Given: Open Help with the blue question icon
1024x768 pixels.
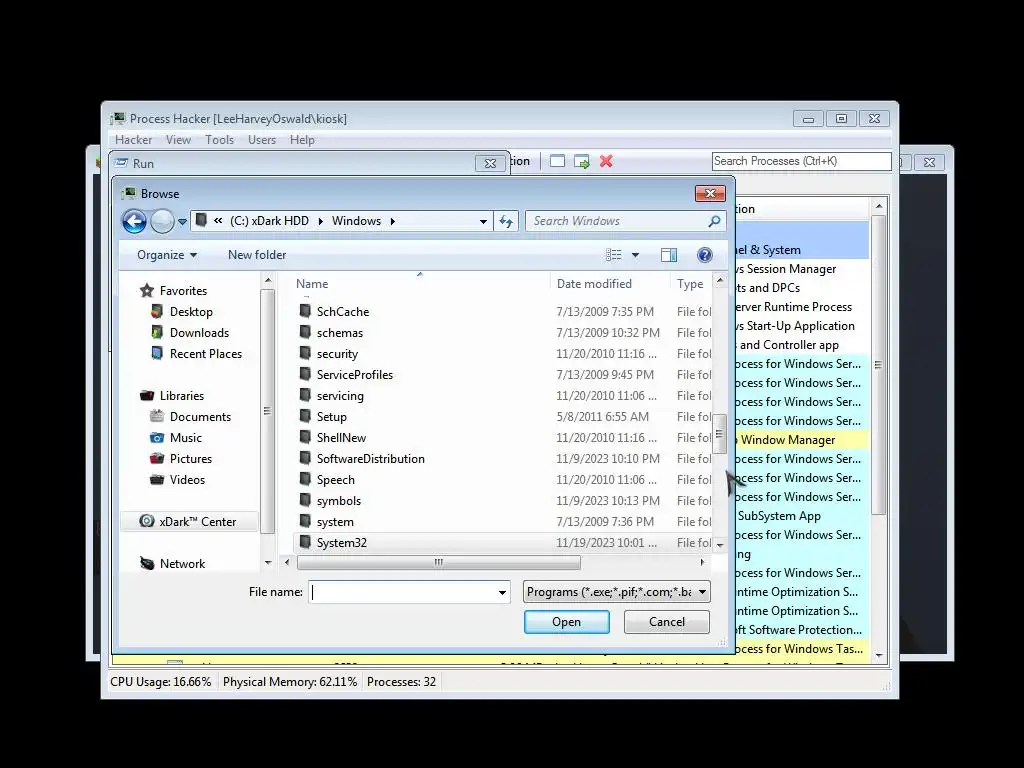Looking at the screenshot, I should 705,255.
